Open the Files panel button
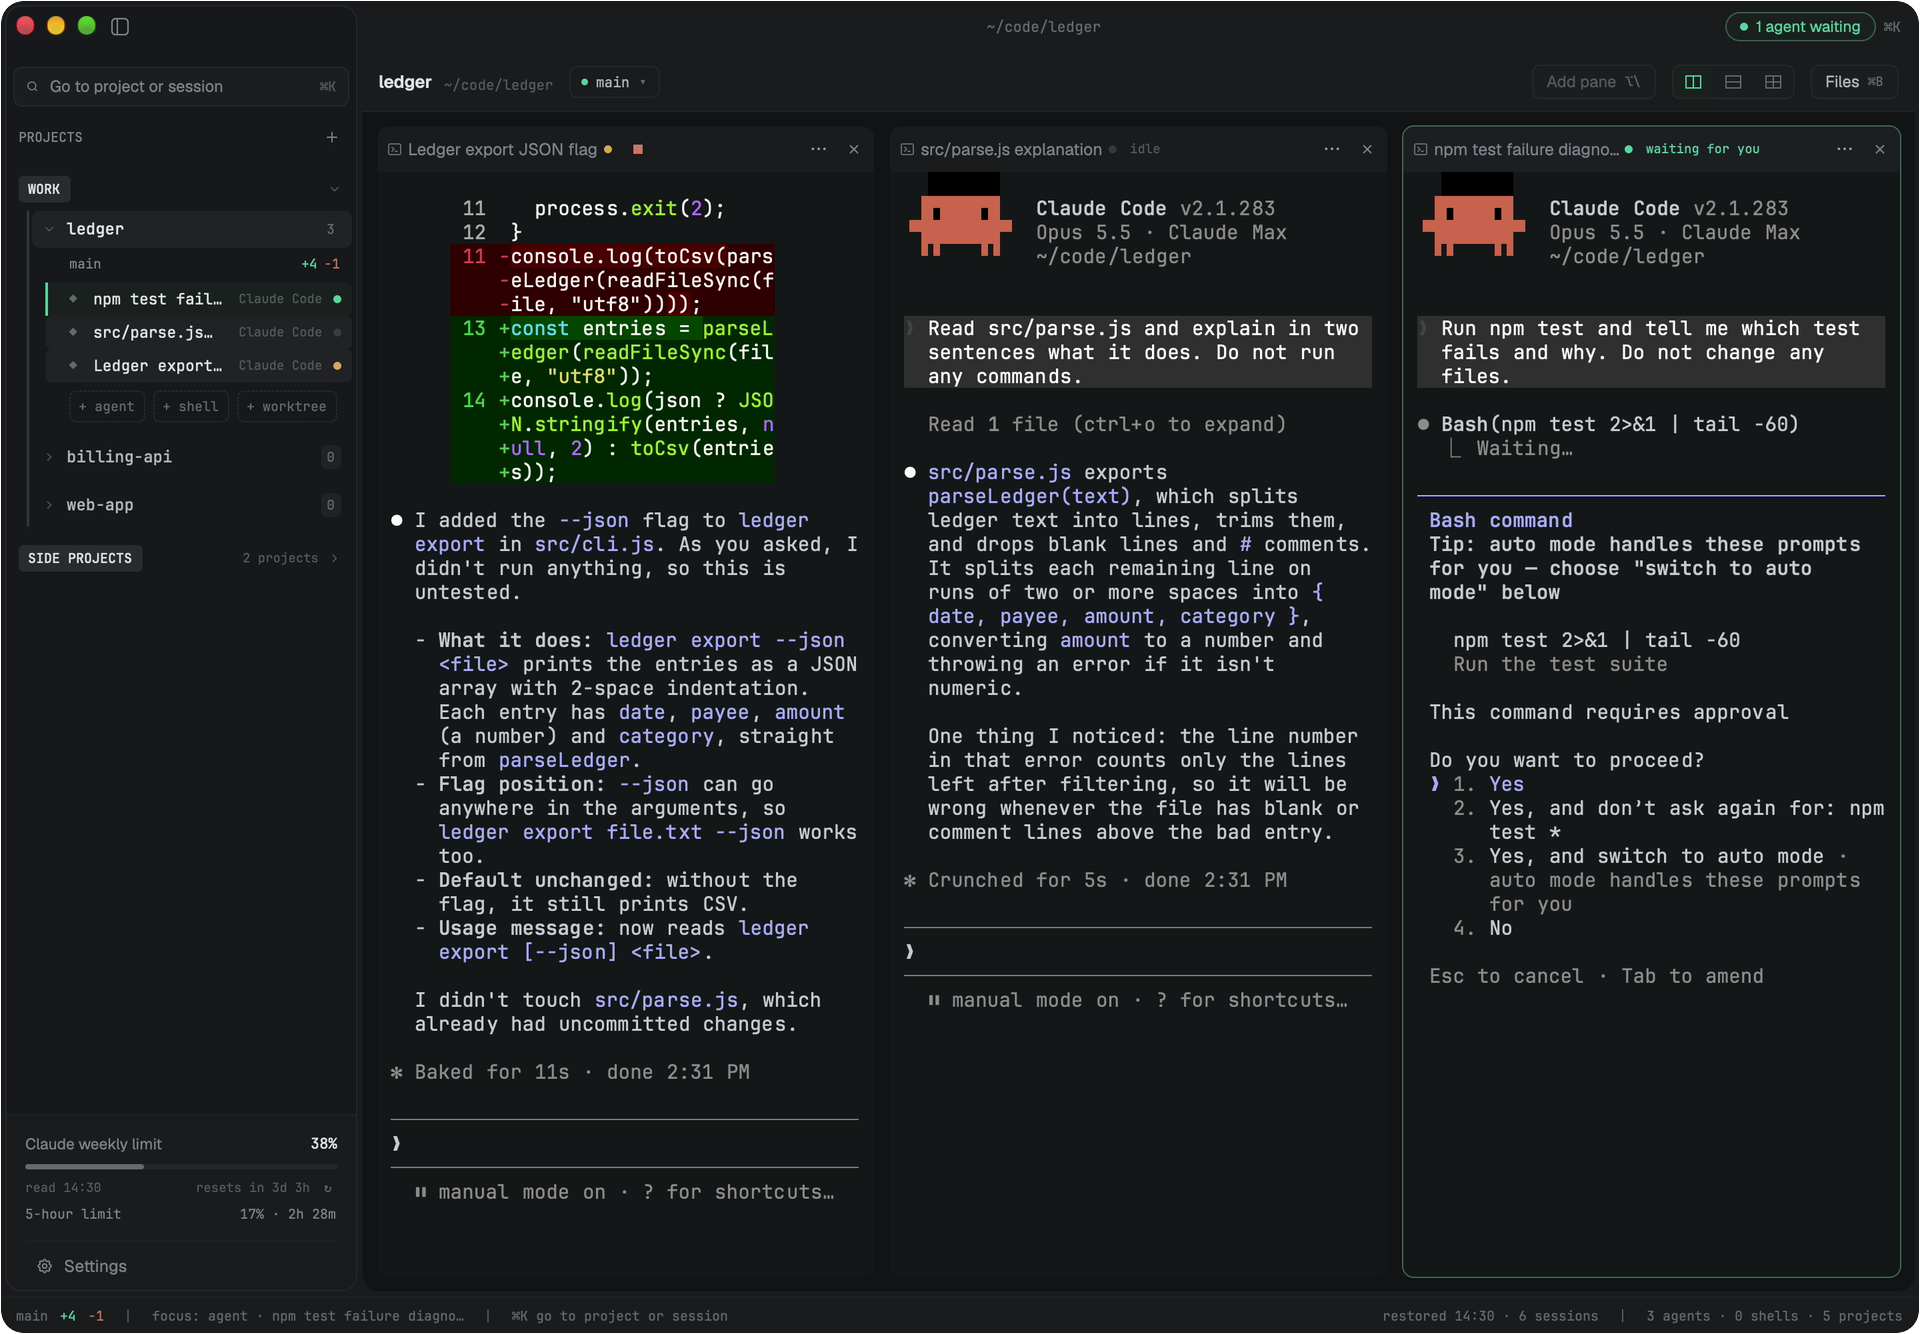 1853,82
